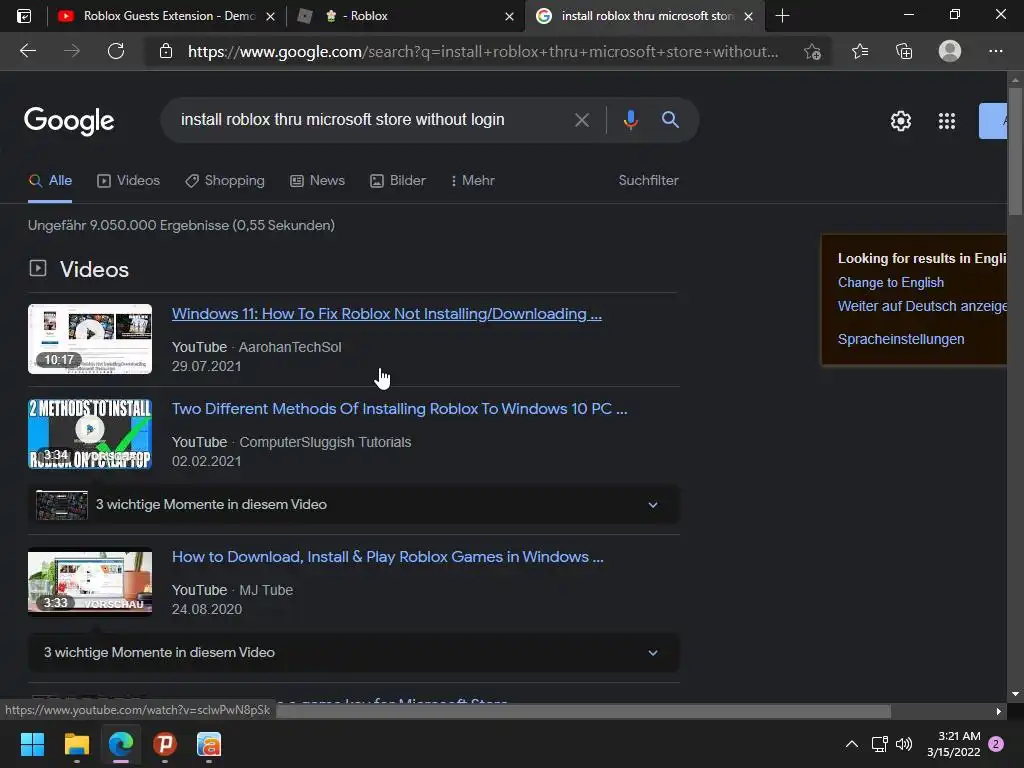Start voice search with microphone
This screenshot has width=1024, height=768.
coord(630,120)
